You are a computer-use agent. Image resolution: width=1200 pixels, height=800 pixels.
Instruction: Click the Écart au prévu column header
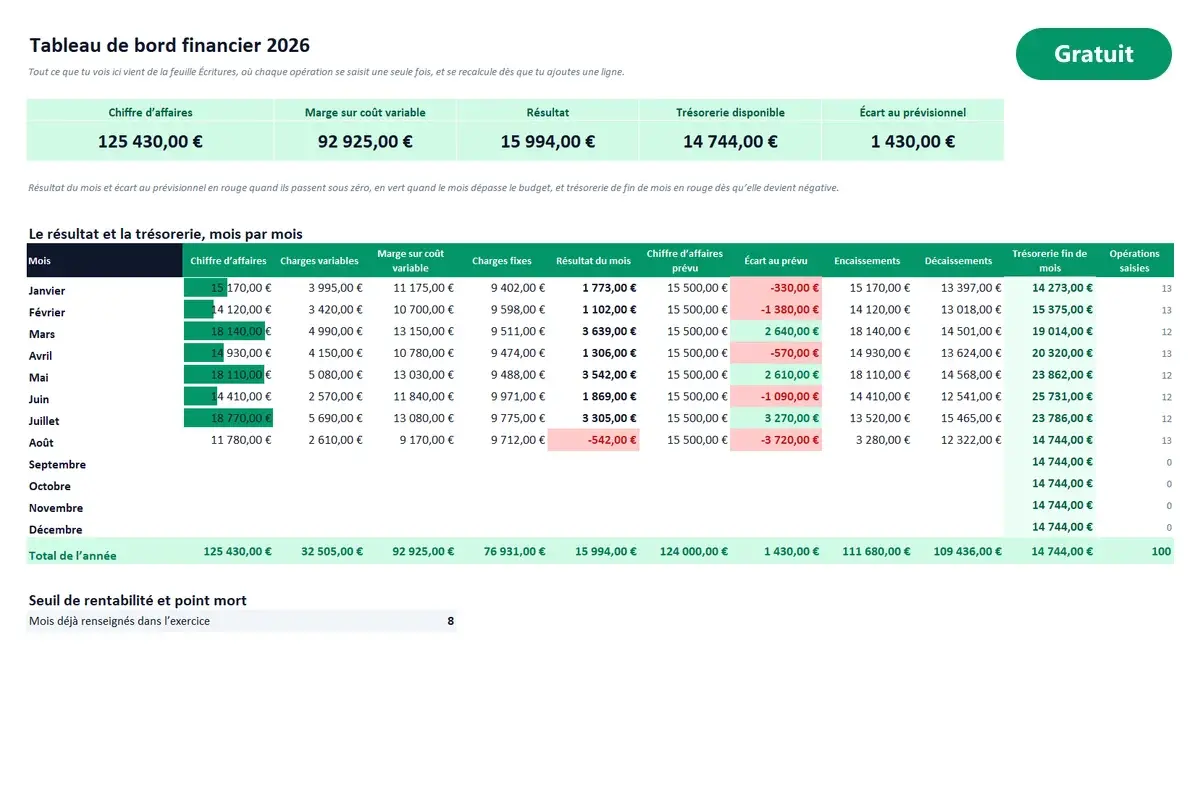[776, 260]
